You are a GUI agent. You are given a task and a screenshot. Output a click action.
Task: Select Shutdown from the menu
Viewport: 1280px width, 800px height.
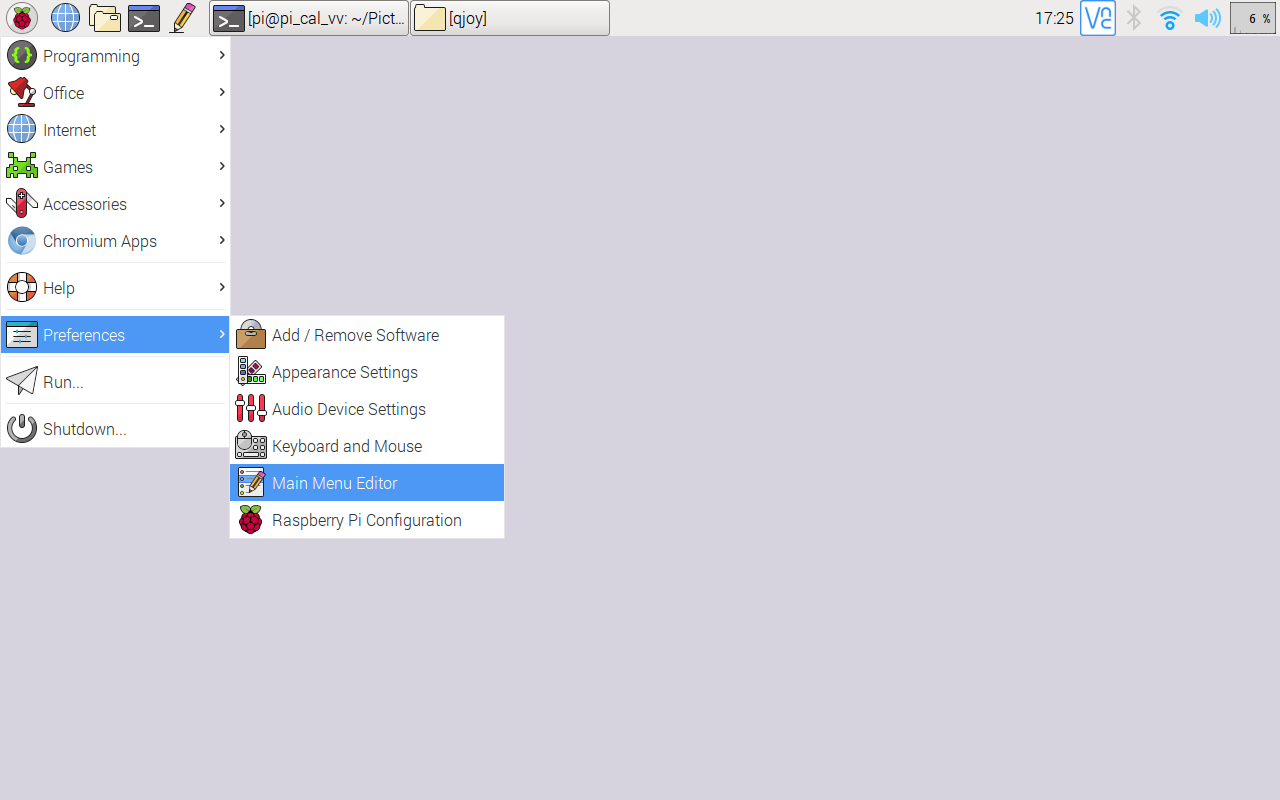click(x=85, y=428)
